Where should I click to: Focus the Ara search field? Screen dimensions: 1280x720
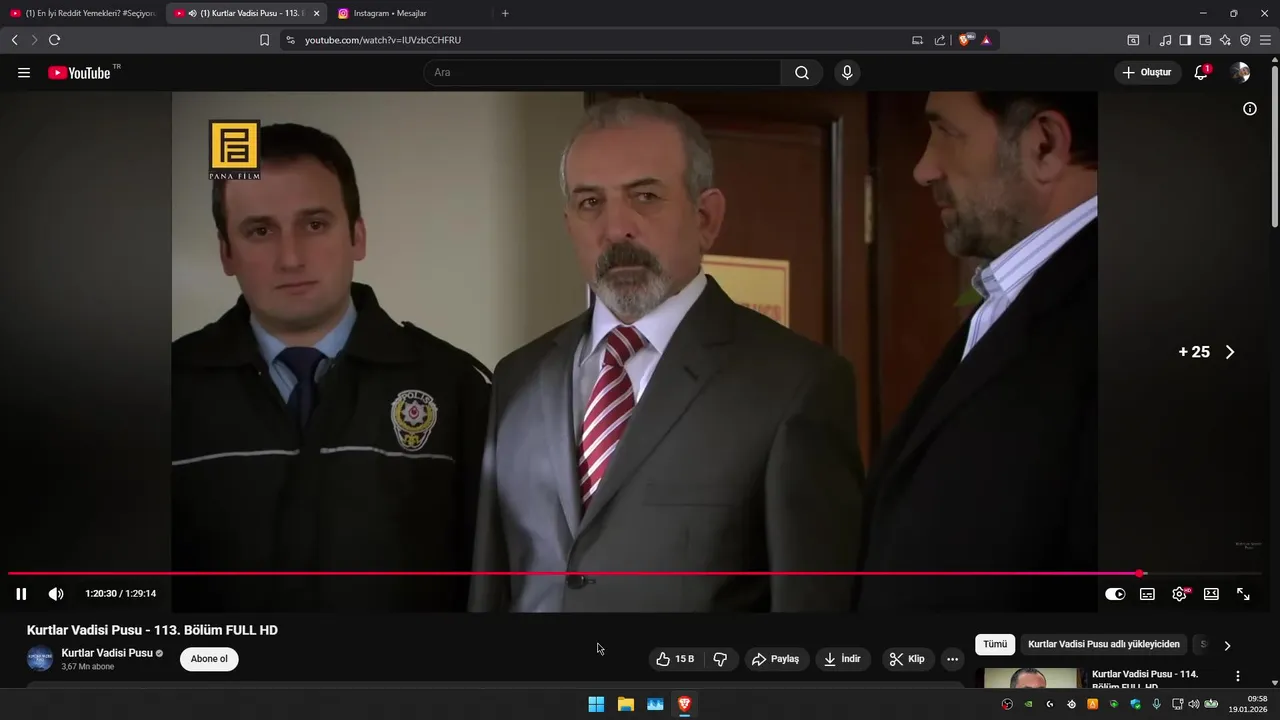click(602, 73)
